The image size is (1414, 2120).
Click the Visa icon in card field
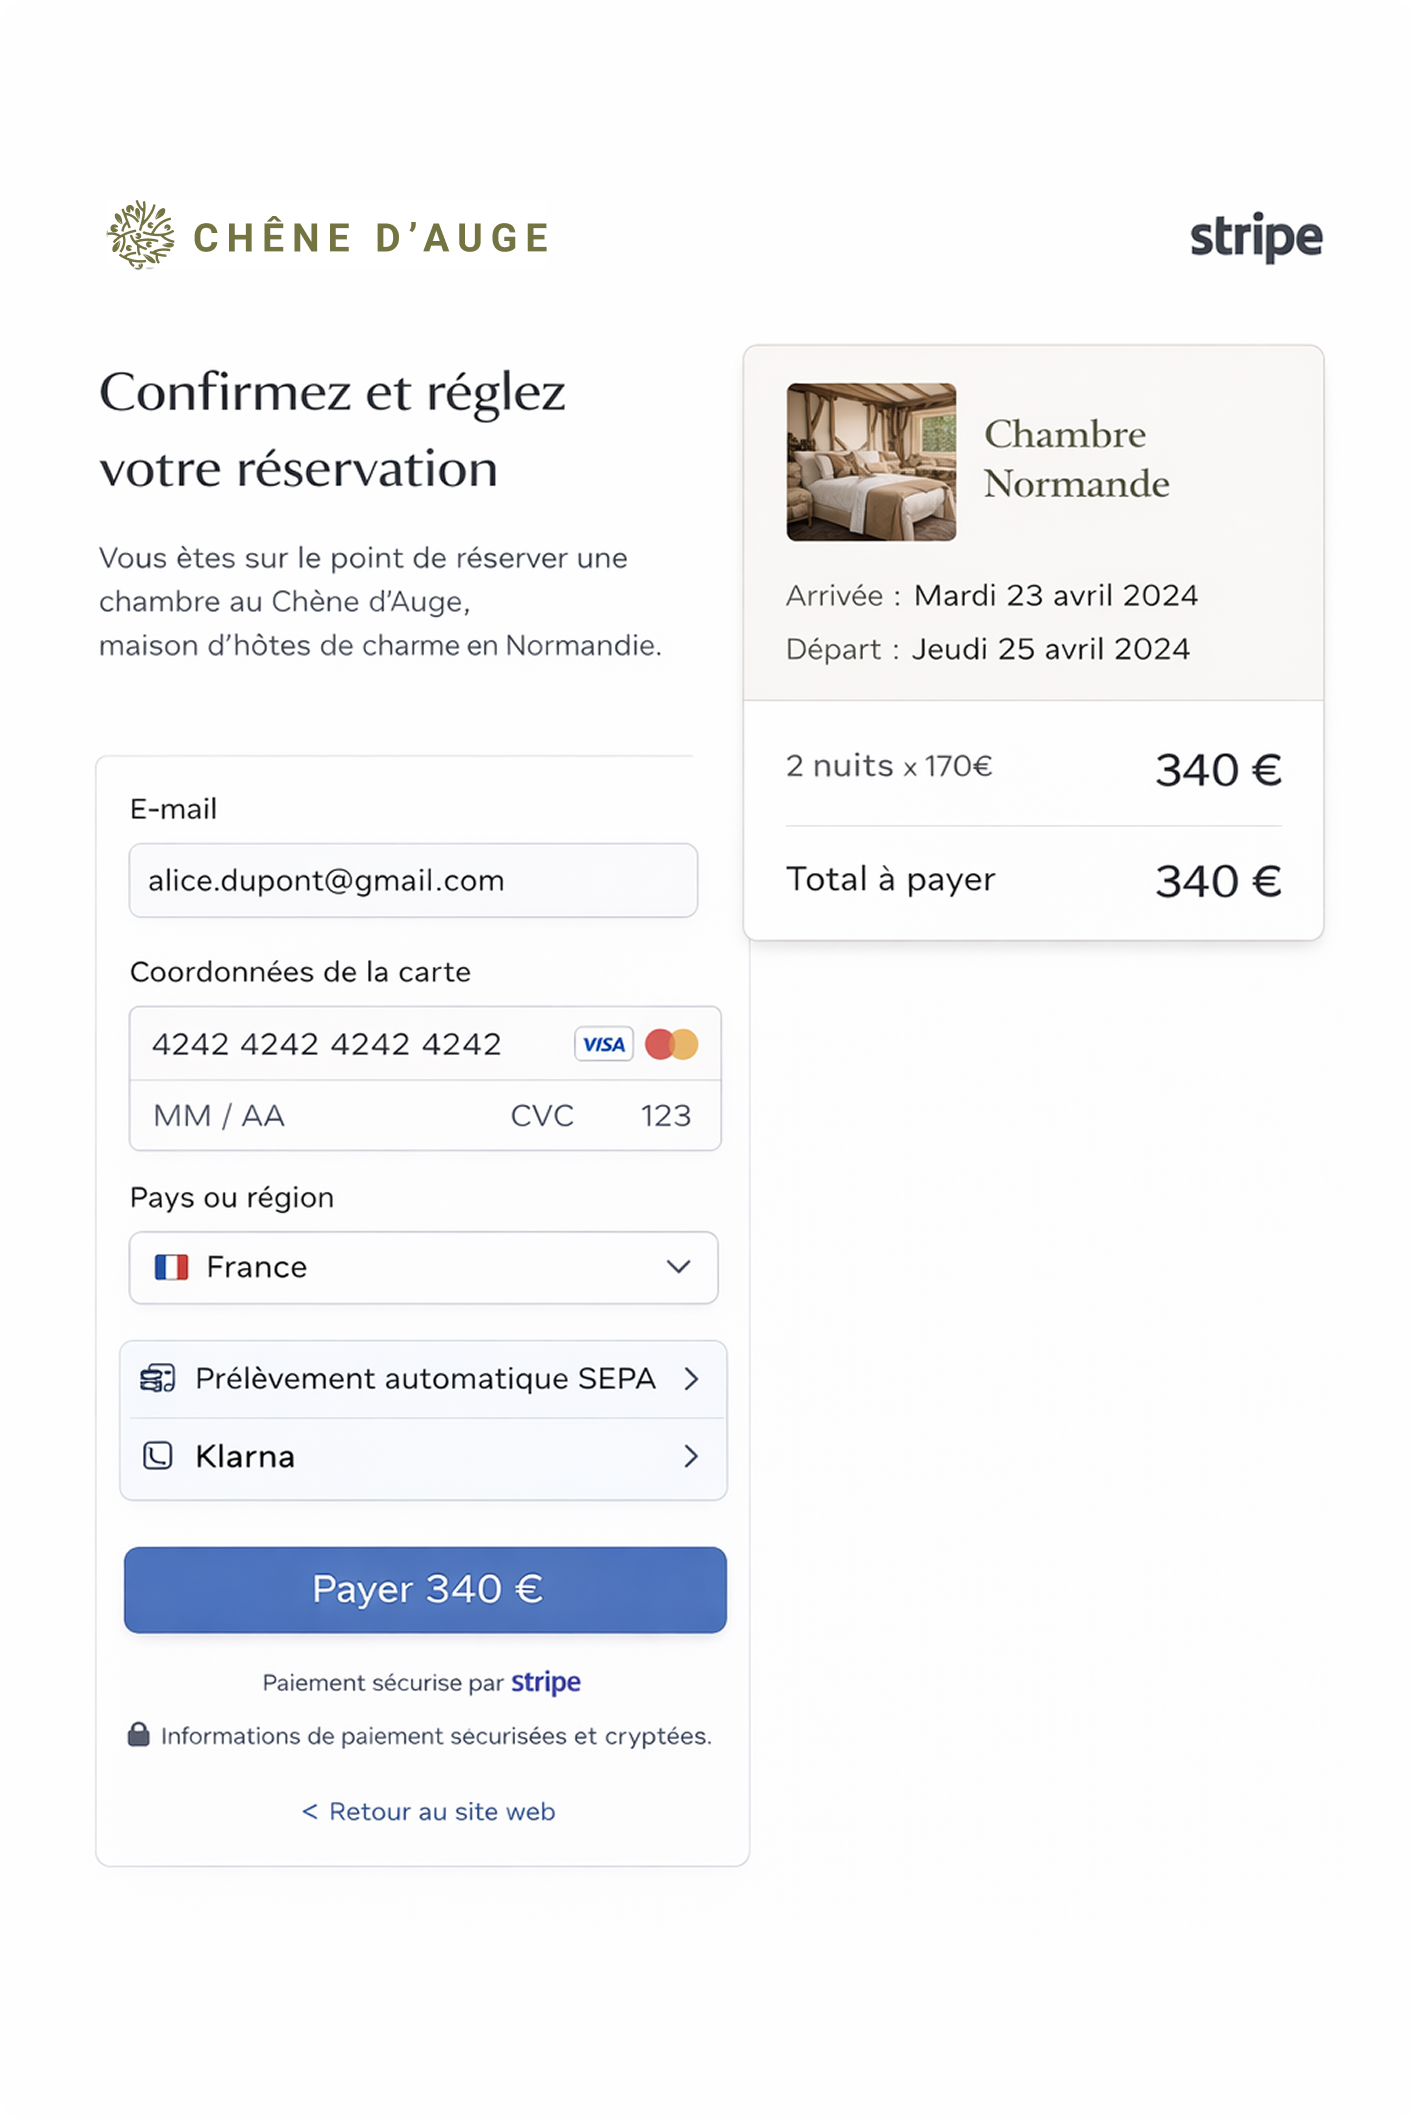pos(604,1044)
